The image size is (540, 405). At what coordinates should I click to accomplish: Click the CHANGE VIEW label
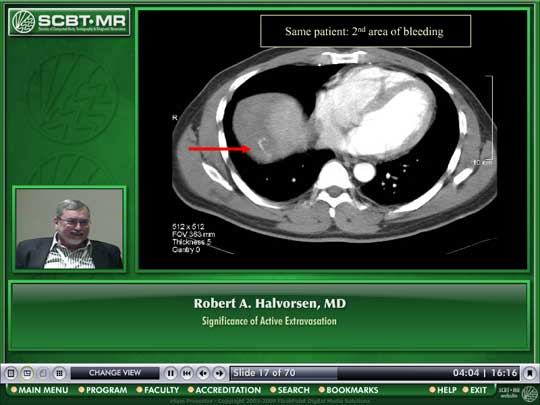[115, 373]
